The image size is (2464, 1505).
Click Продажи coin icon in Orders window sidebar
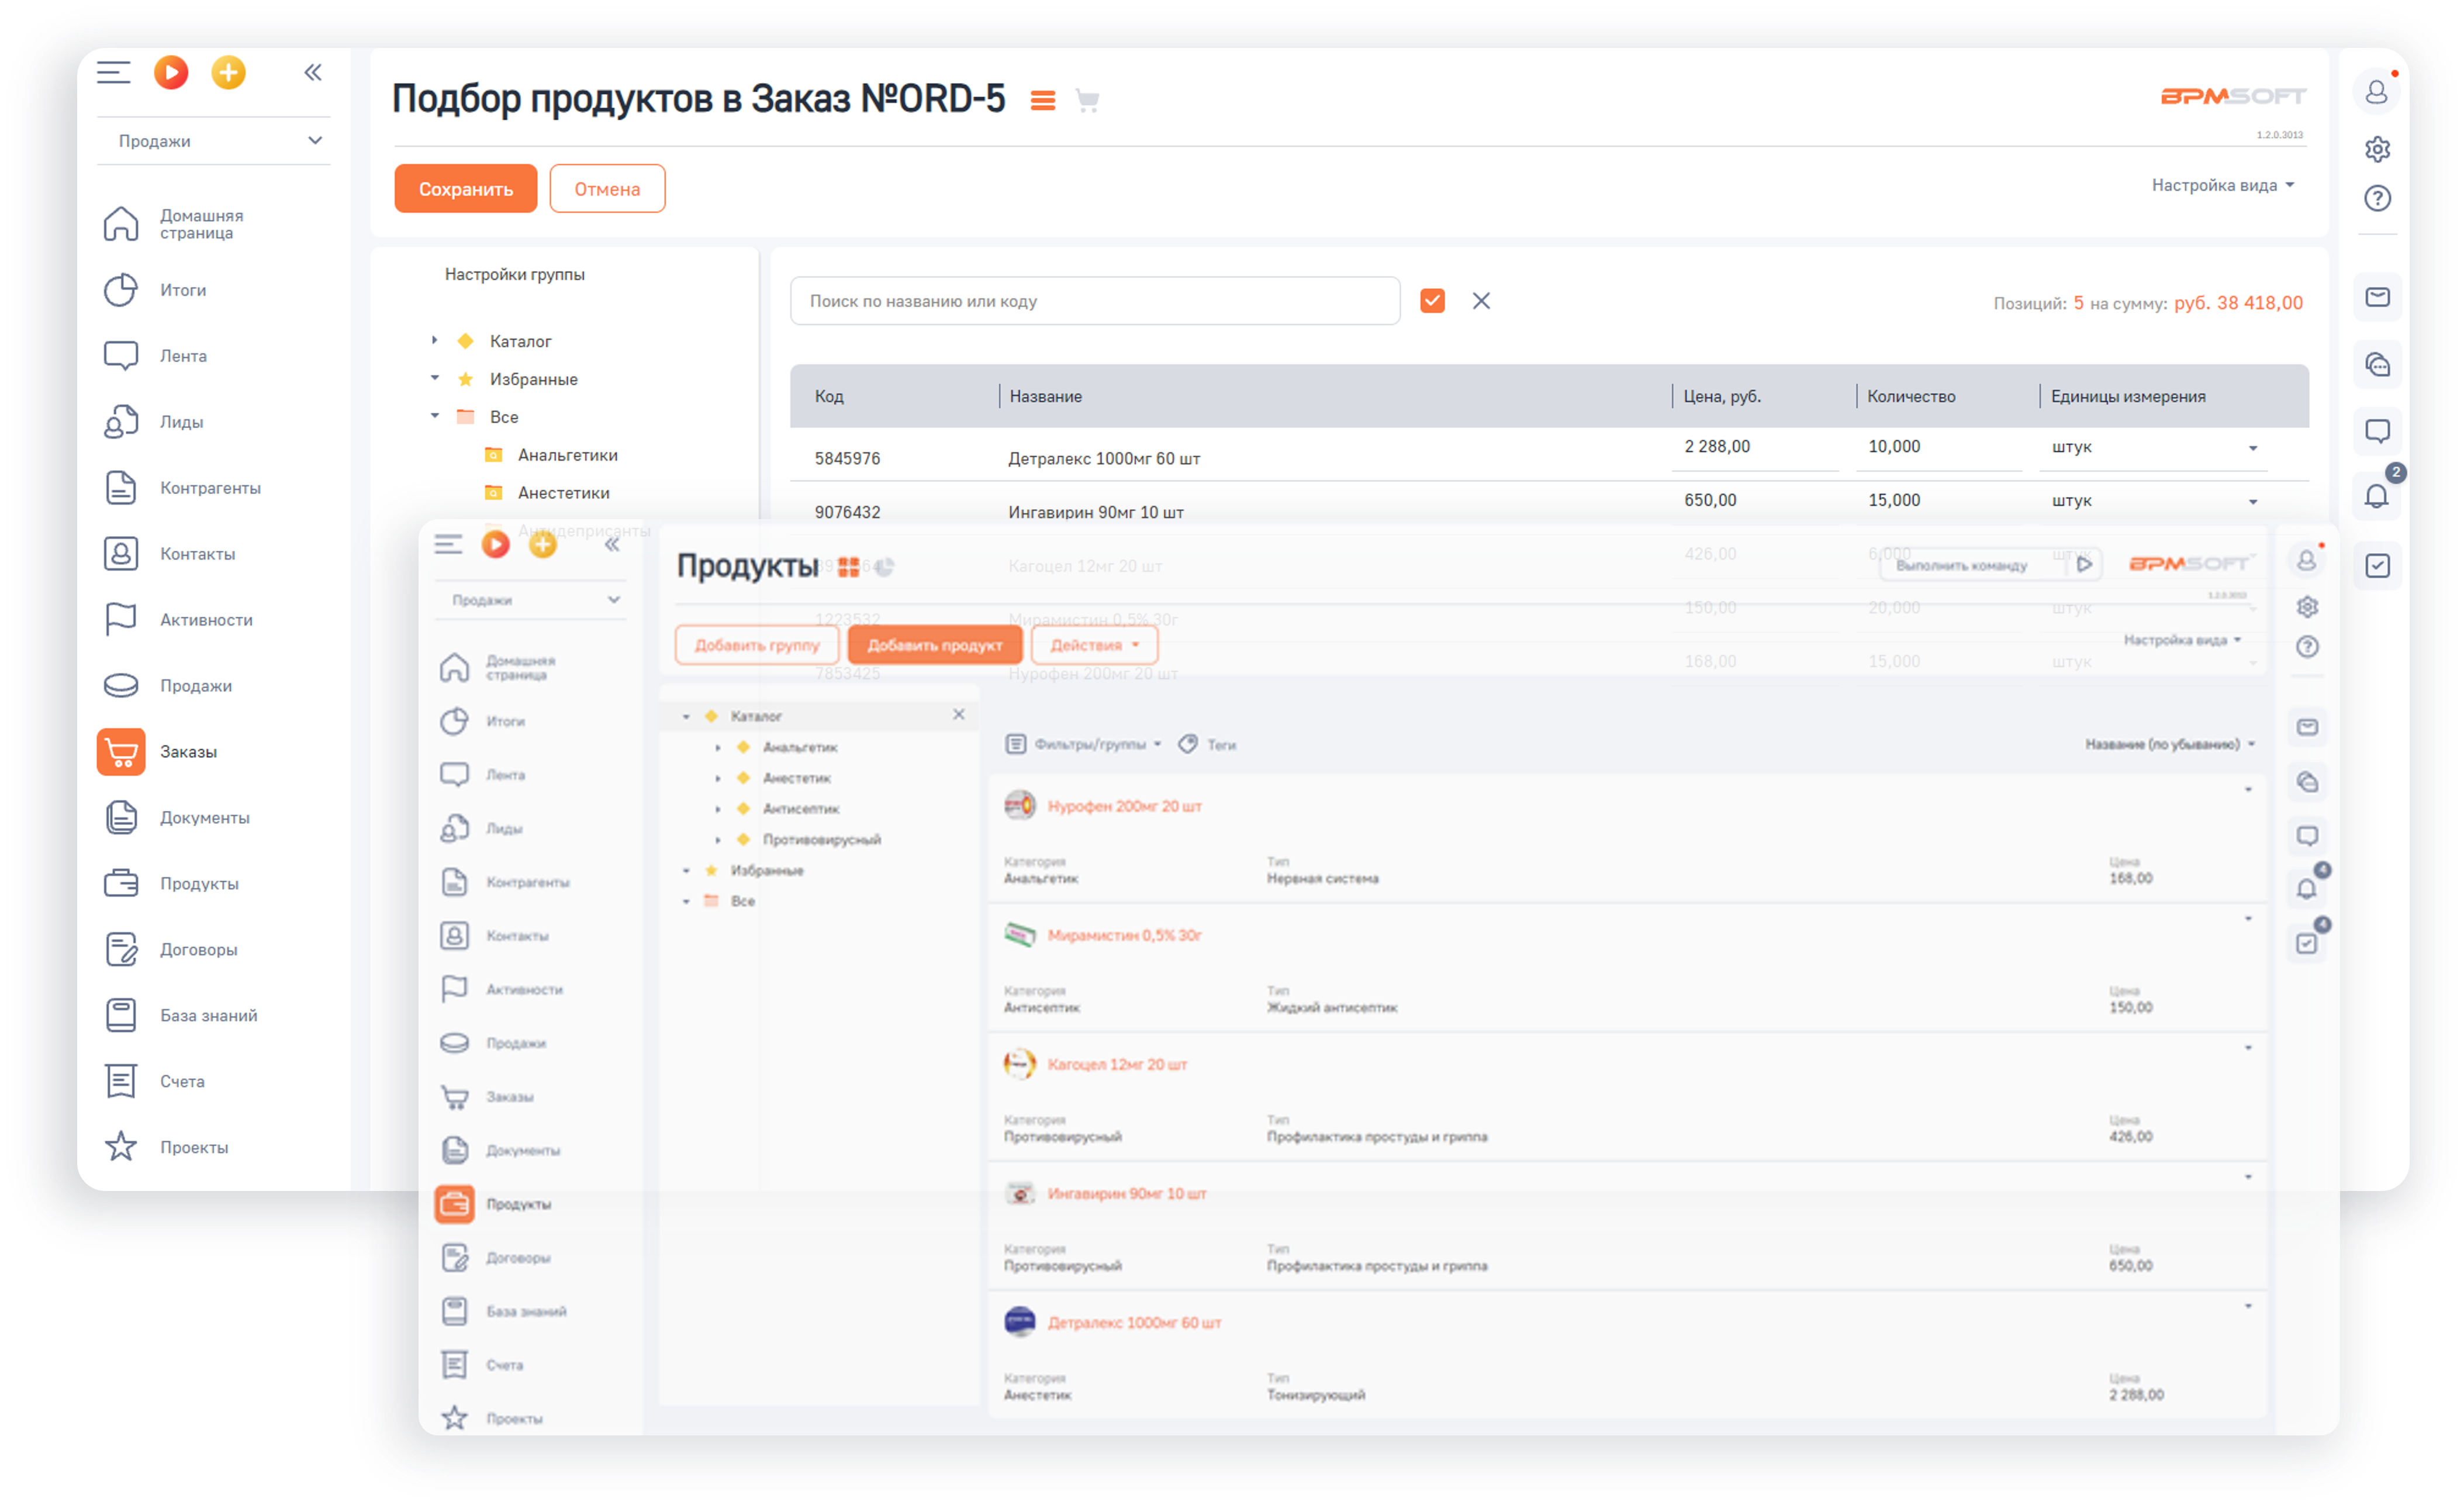(121, 686)
